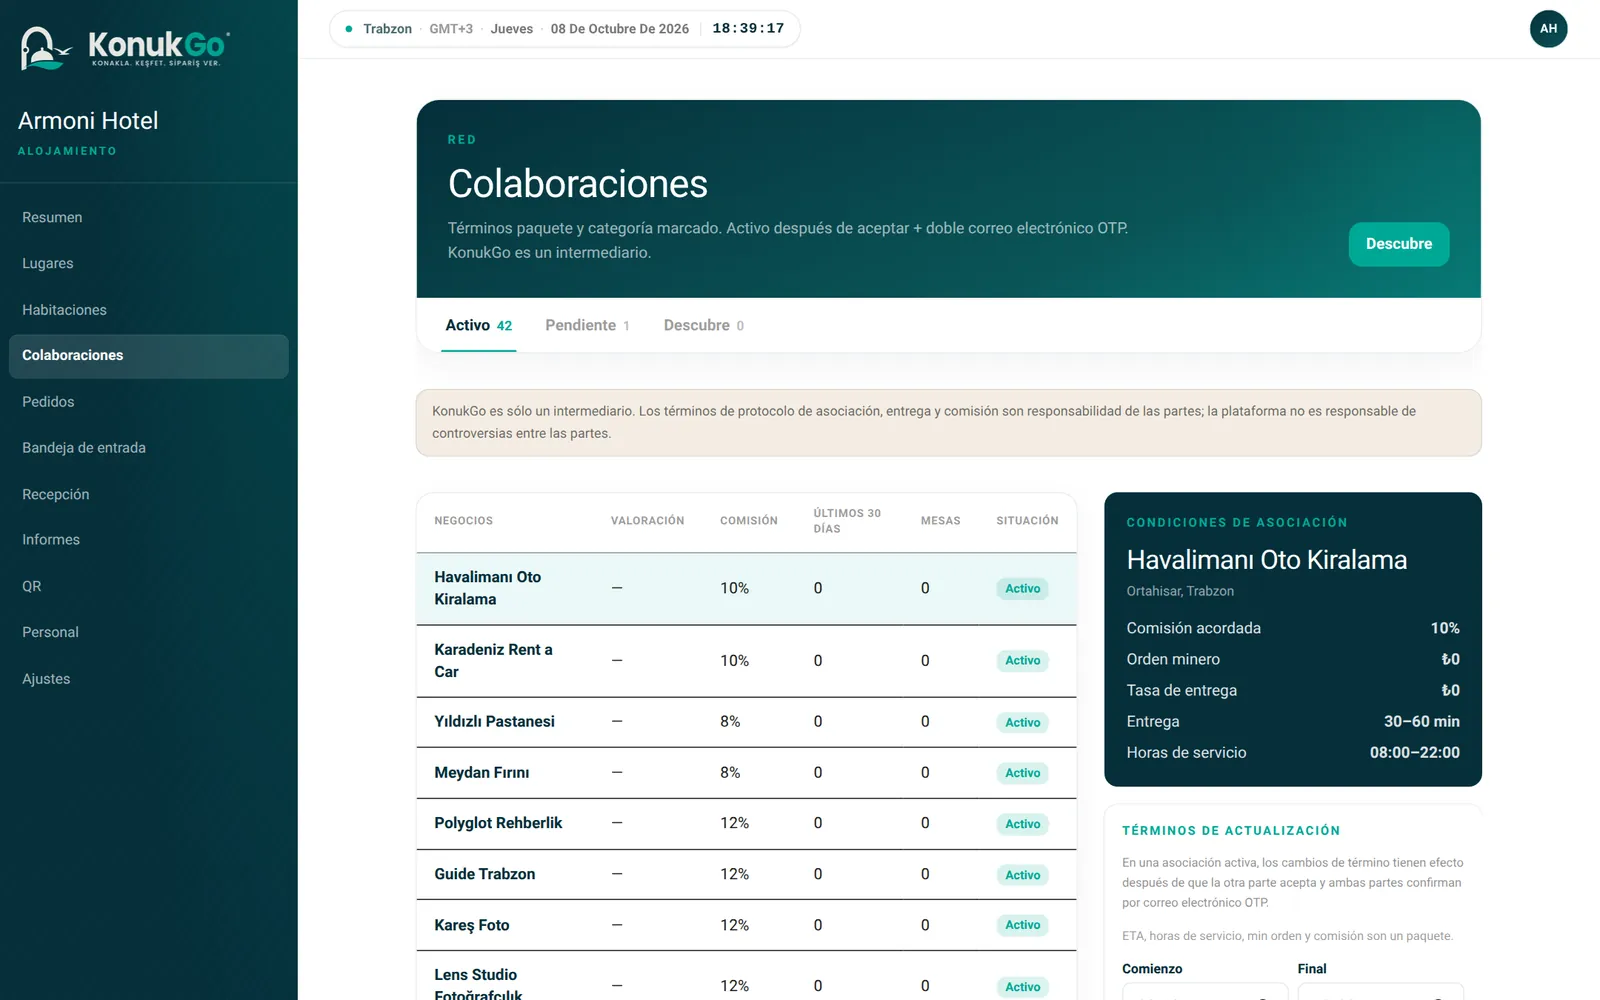Click the Armoni Hotel name in the sidebar
Screen dimensions: 1600x1000
[x=88, y=121]
